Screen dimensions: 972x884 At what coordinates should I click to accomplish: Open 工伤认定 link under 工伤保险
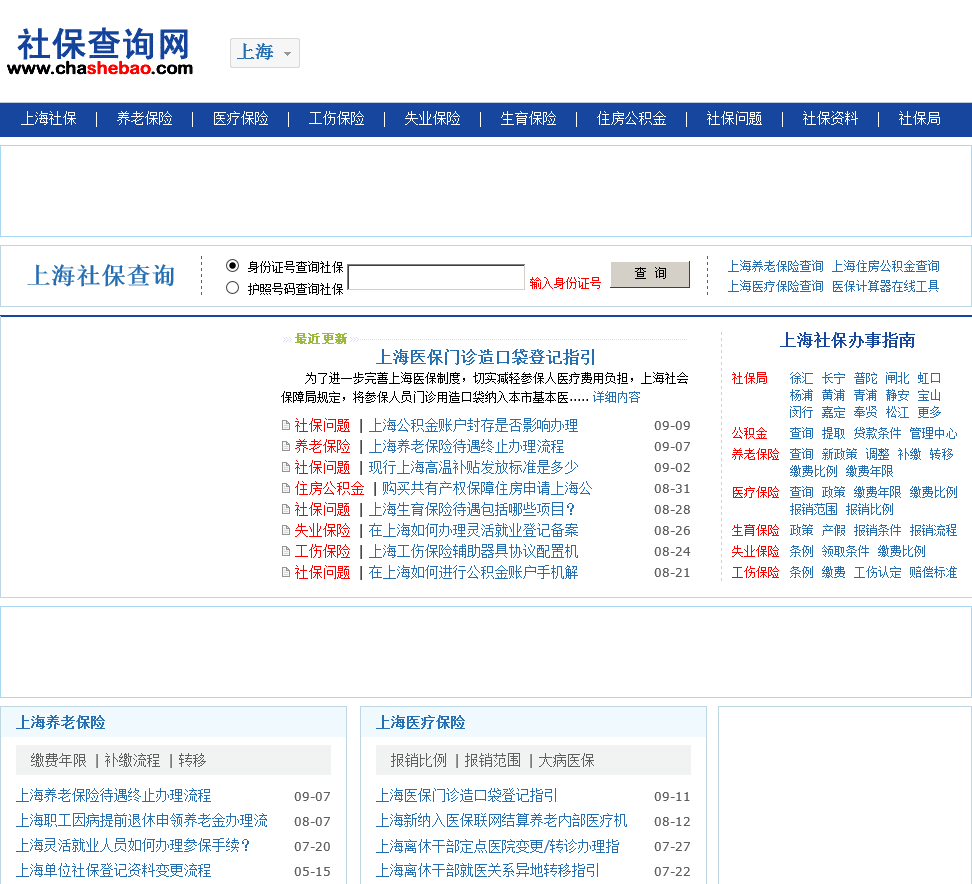[x=877, y=573]
